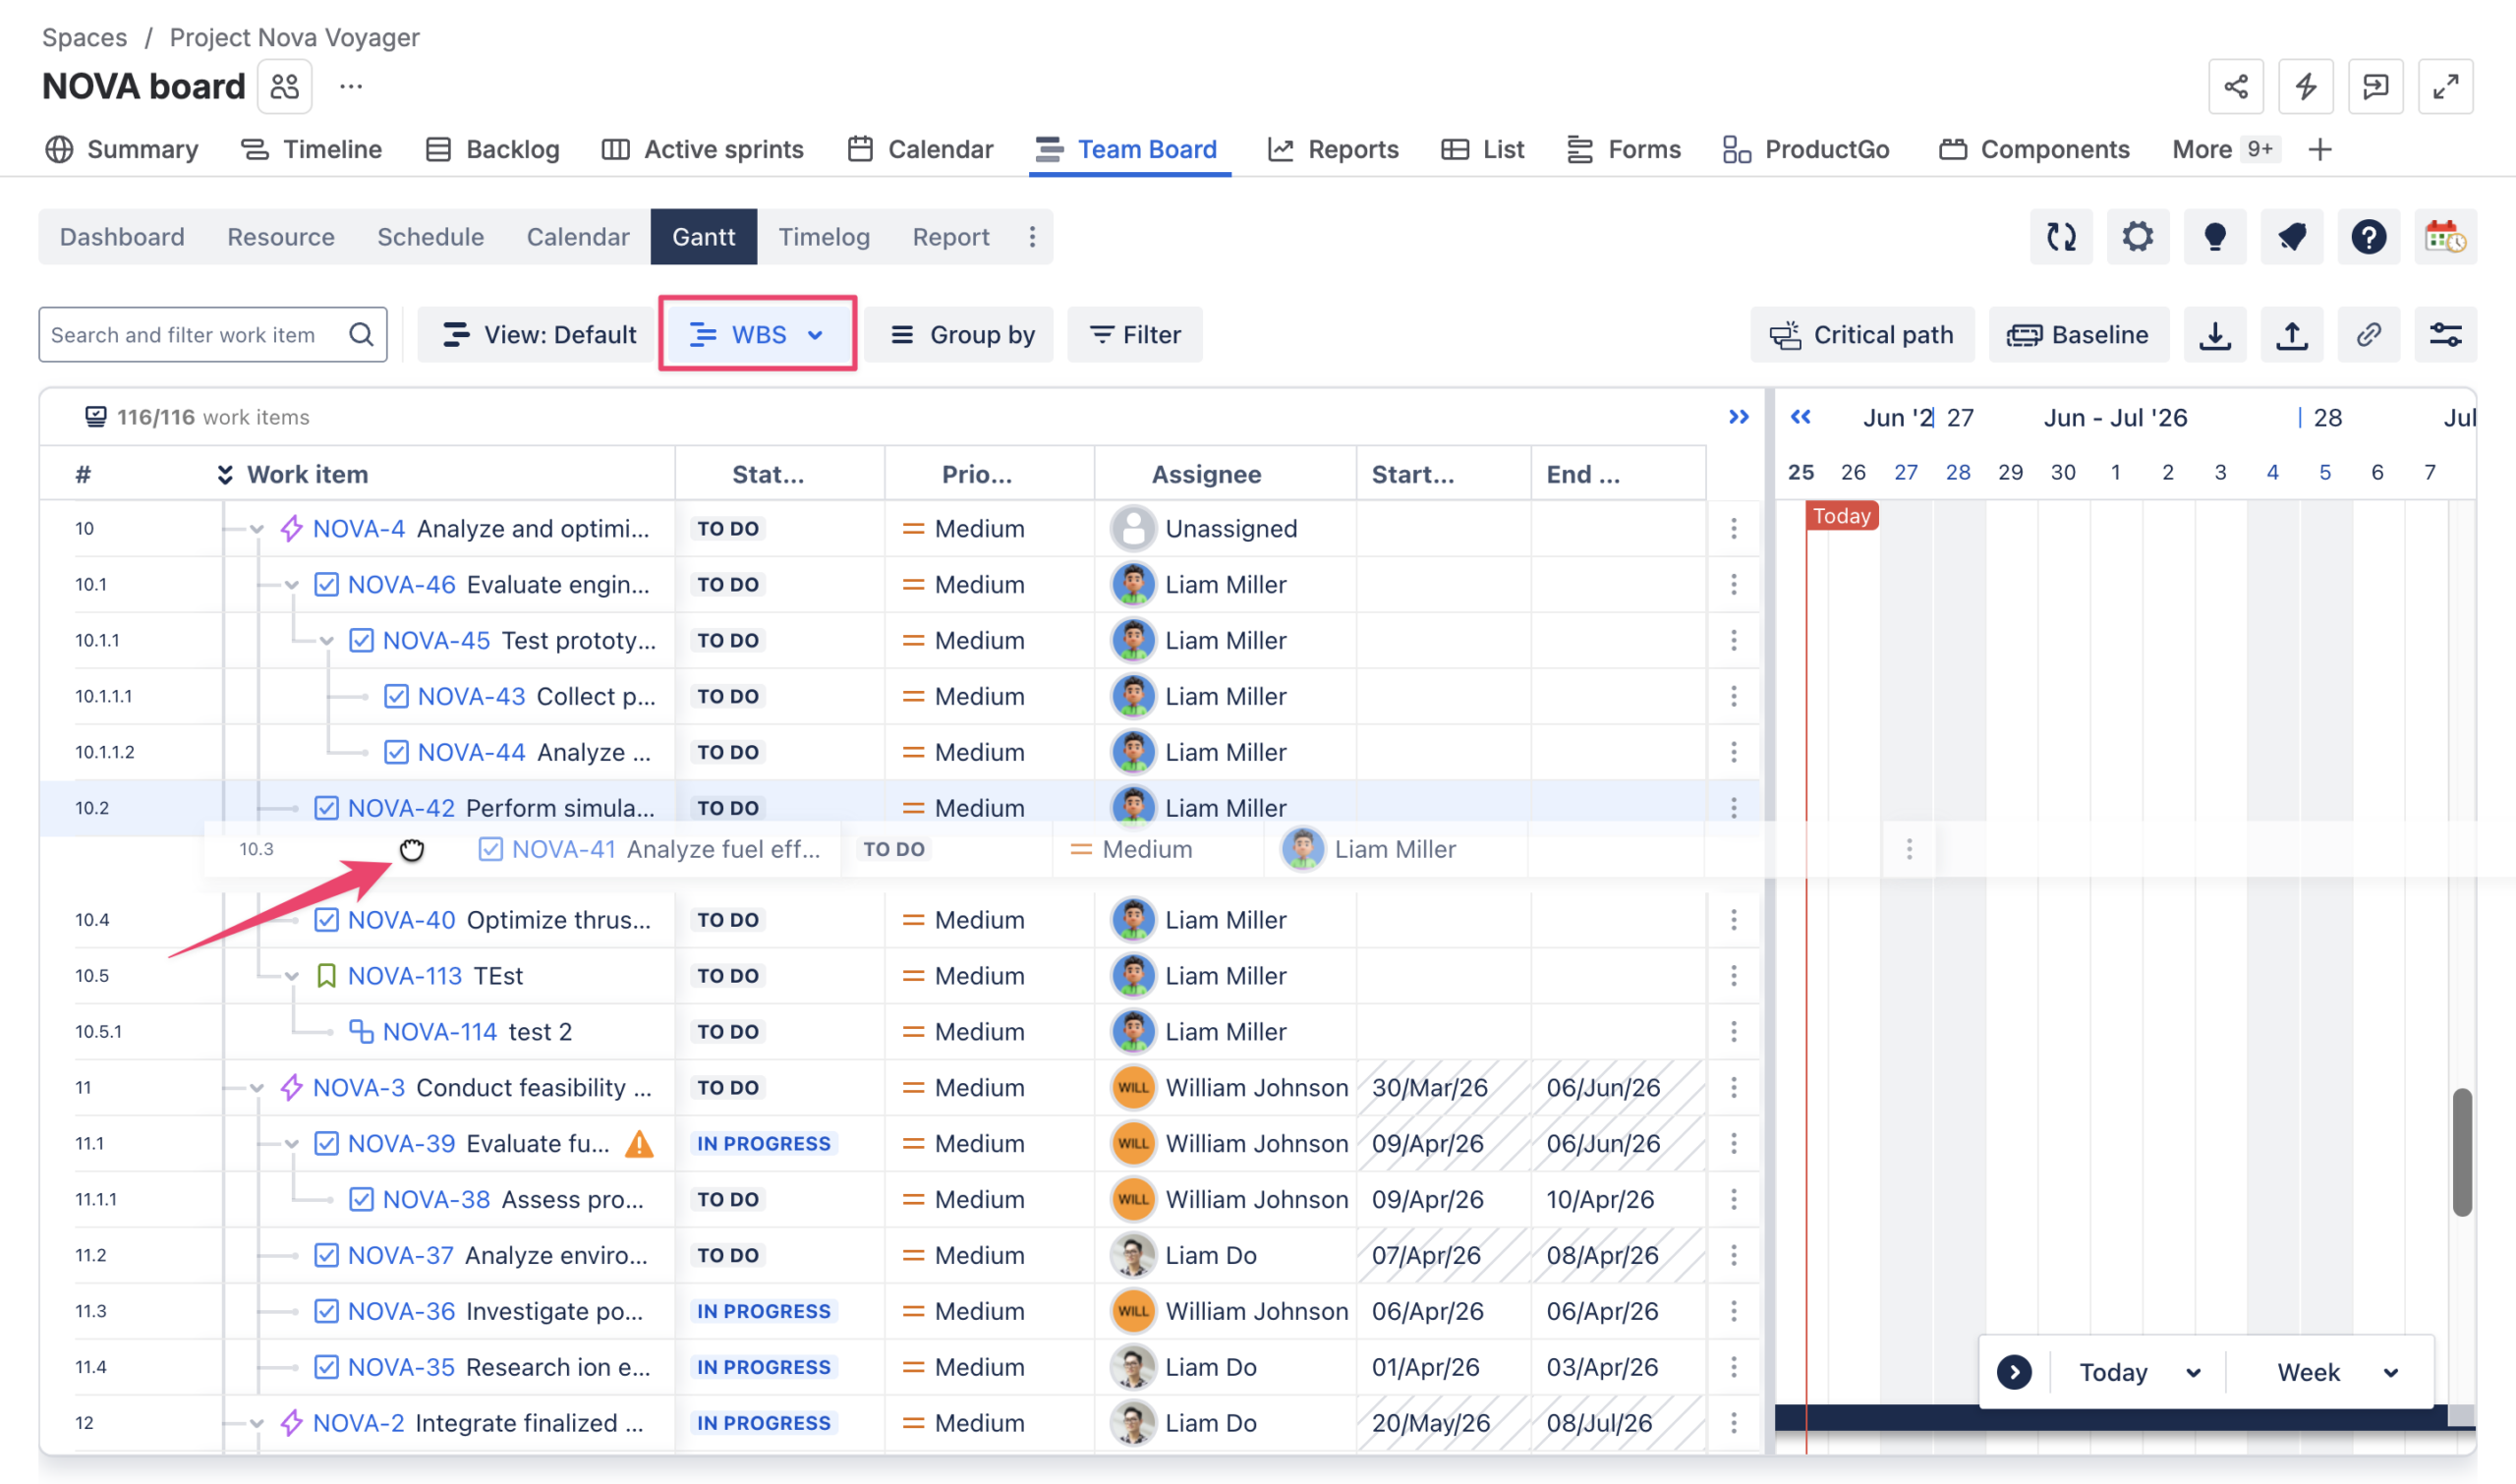
Task: Click the round arrow button beside Today
Action: click(x=2014, y=1372)
